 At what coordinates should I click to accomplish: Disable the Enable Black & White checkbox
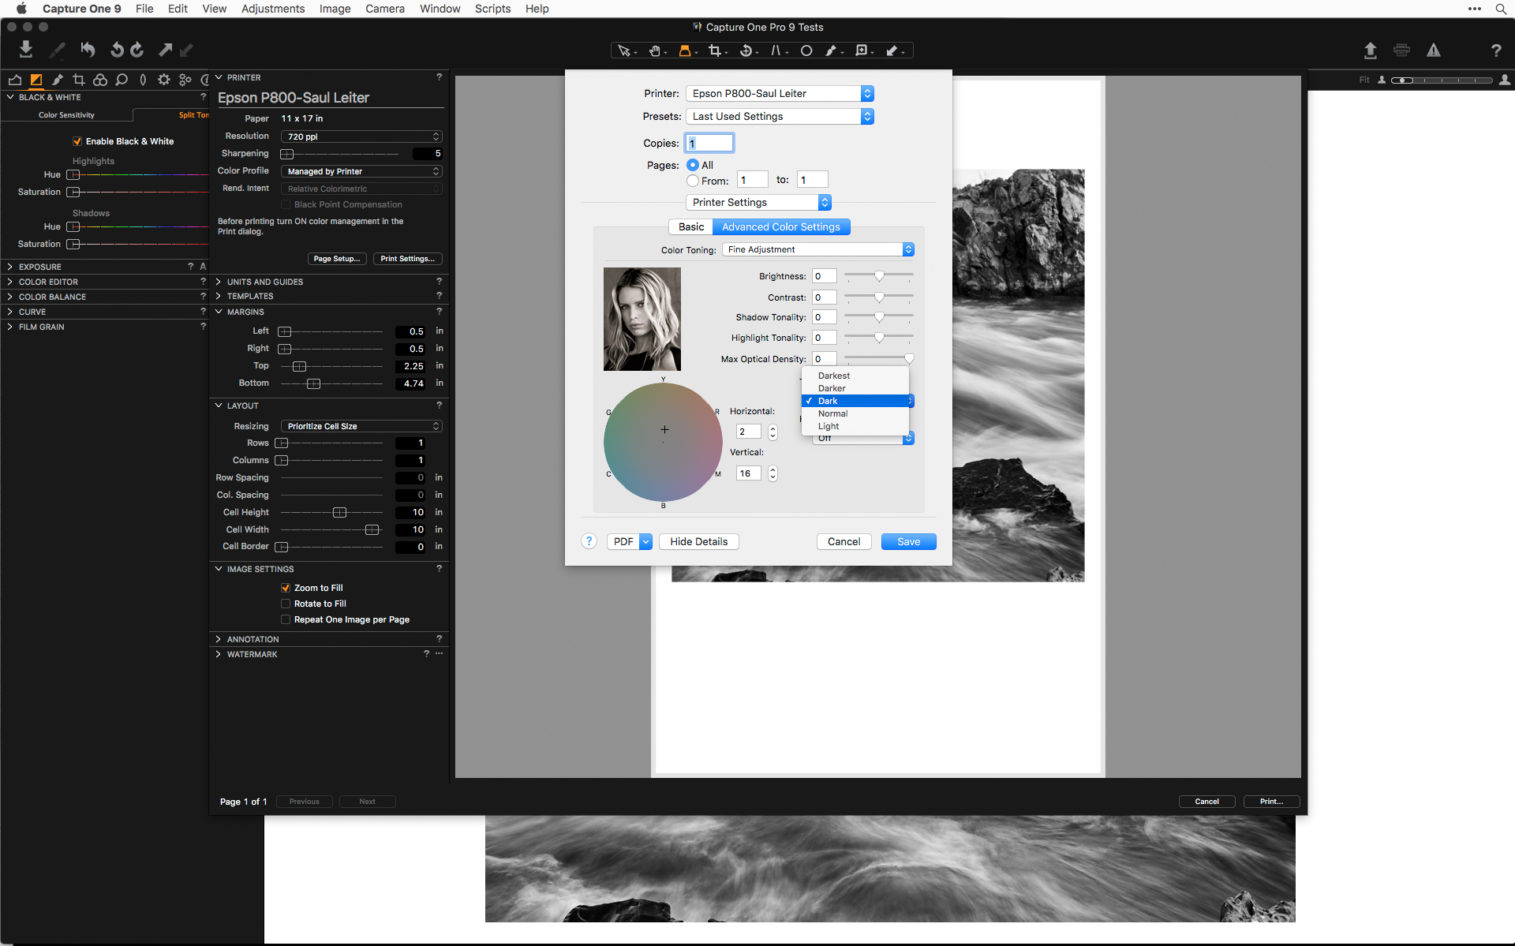pyautogui.click(x=77, y=141)
